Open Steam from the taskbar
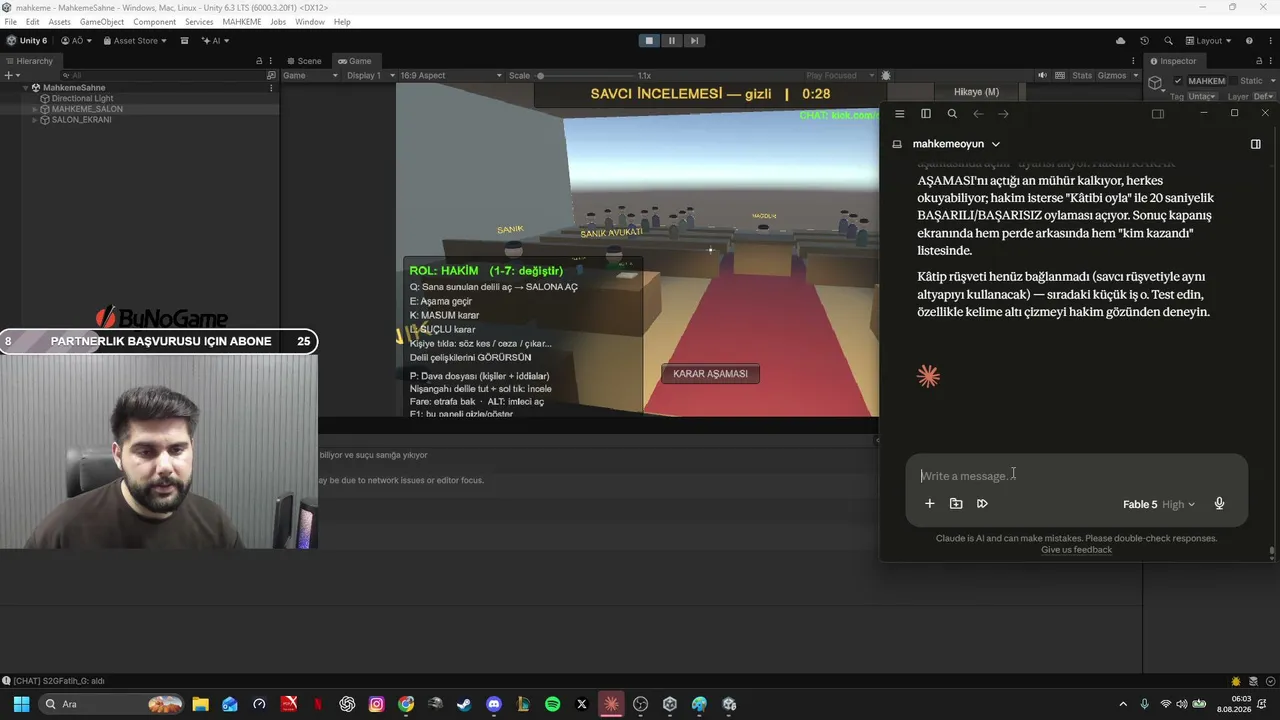This screenshot has width=1280, height=720. (464, 704)
